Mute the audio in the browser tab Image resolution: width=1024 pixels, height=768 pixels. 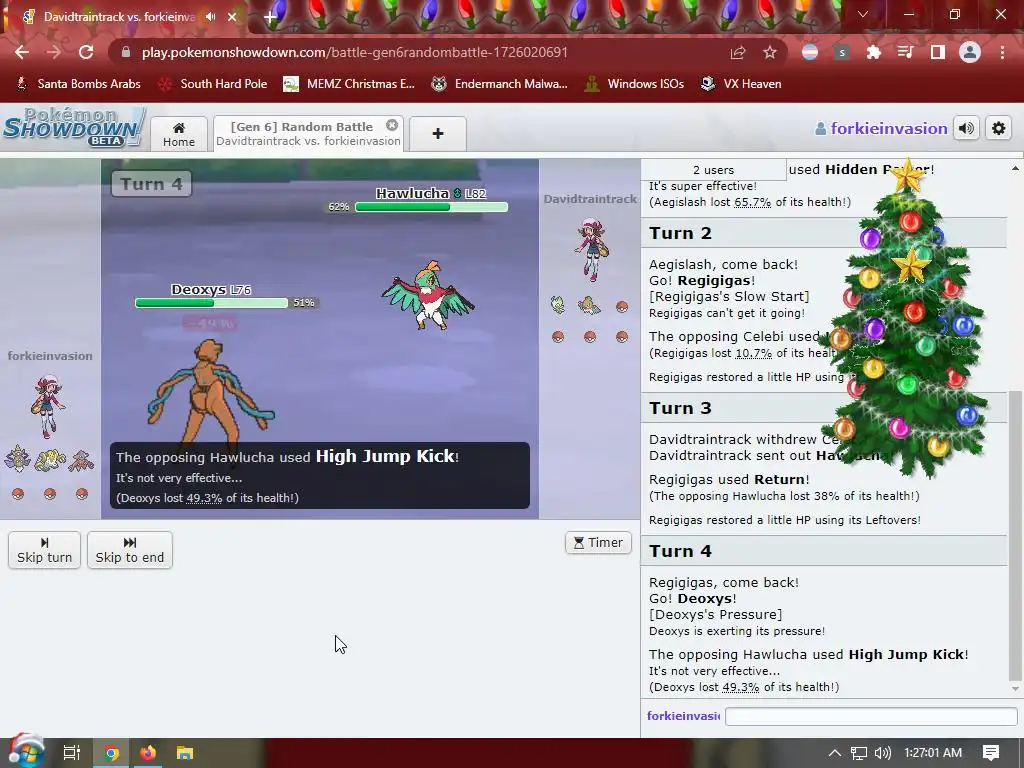210,17
